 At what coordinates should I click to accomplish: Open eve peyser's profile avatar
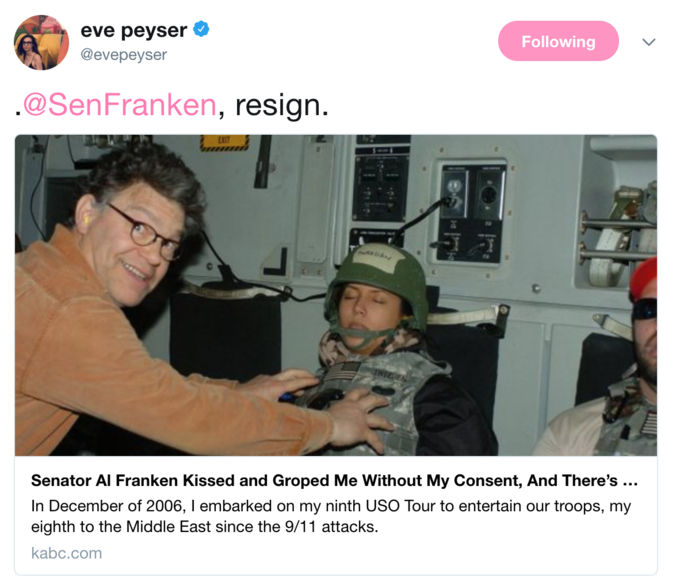click(x=41, y=42)
